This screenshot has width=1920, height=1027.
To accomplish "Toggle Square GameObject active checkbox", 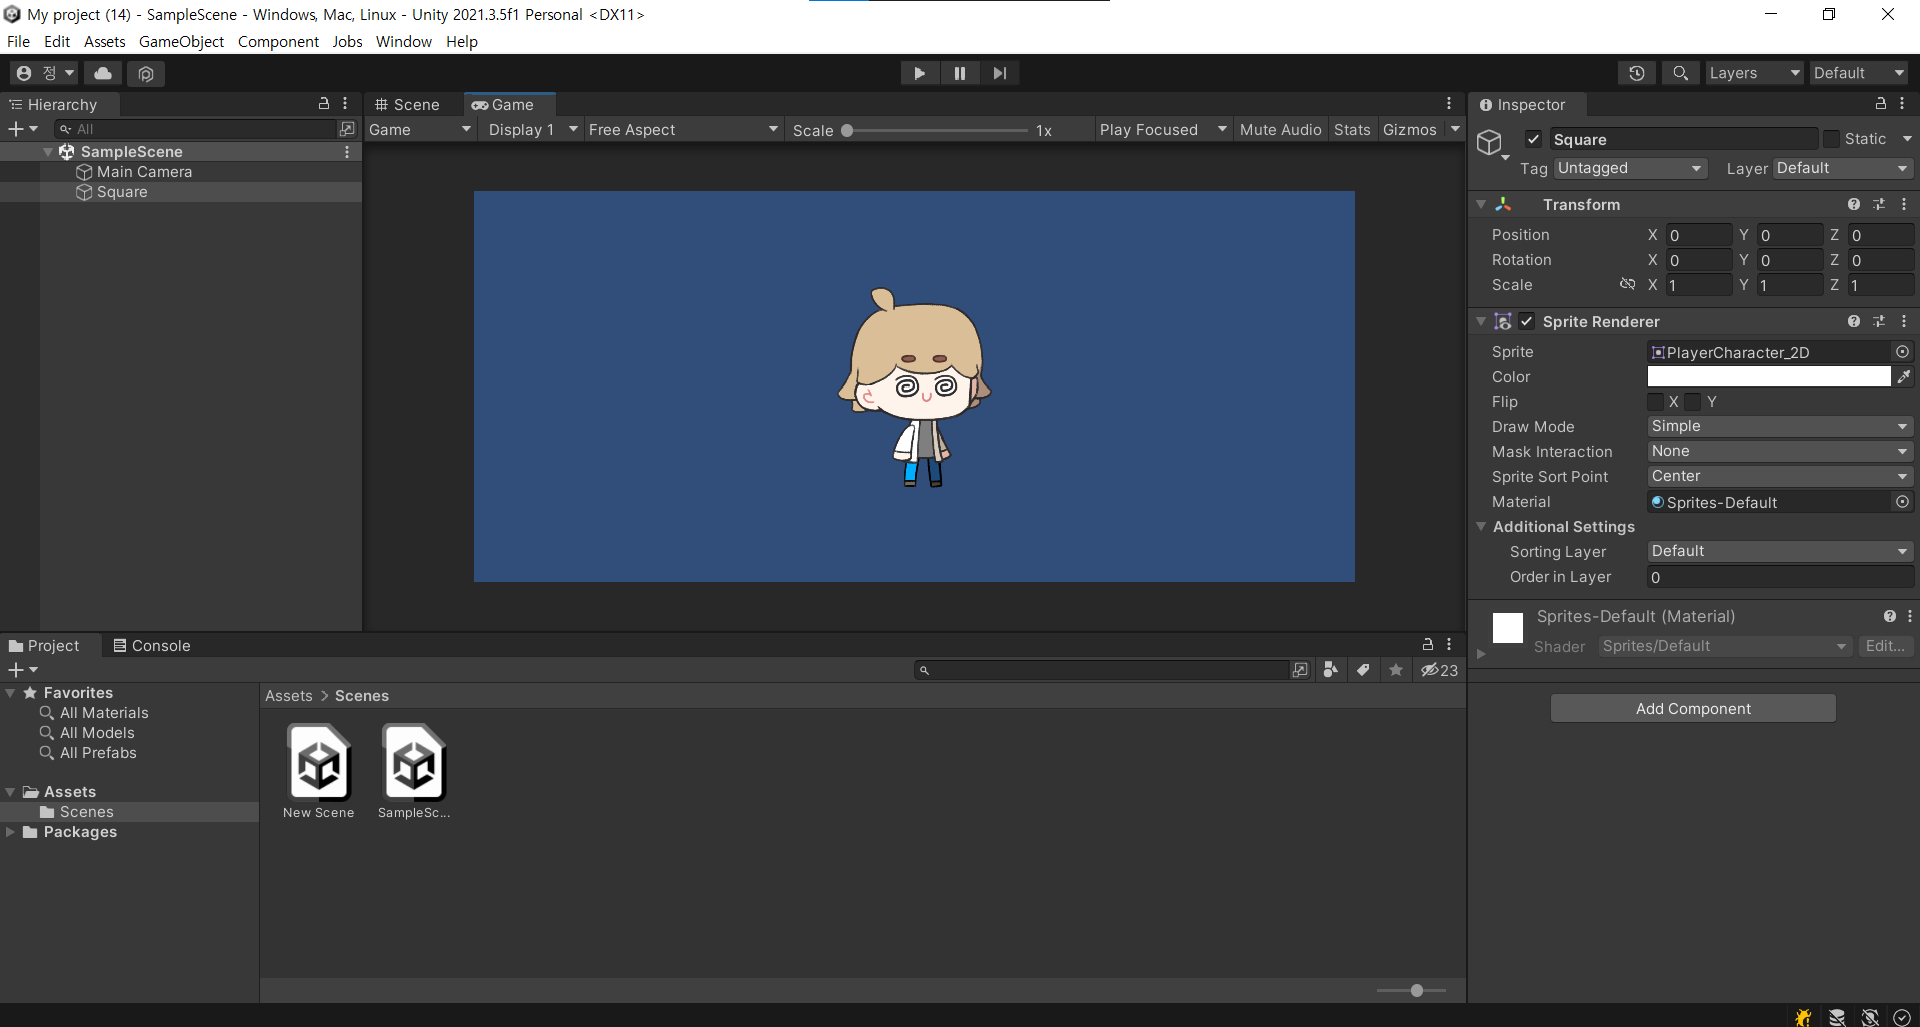I will pos(1533,139).
